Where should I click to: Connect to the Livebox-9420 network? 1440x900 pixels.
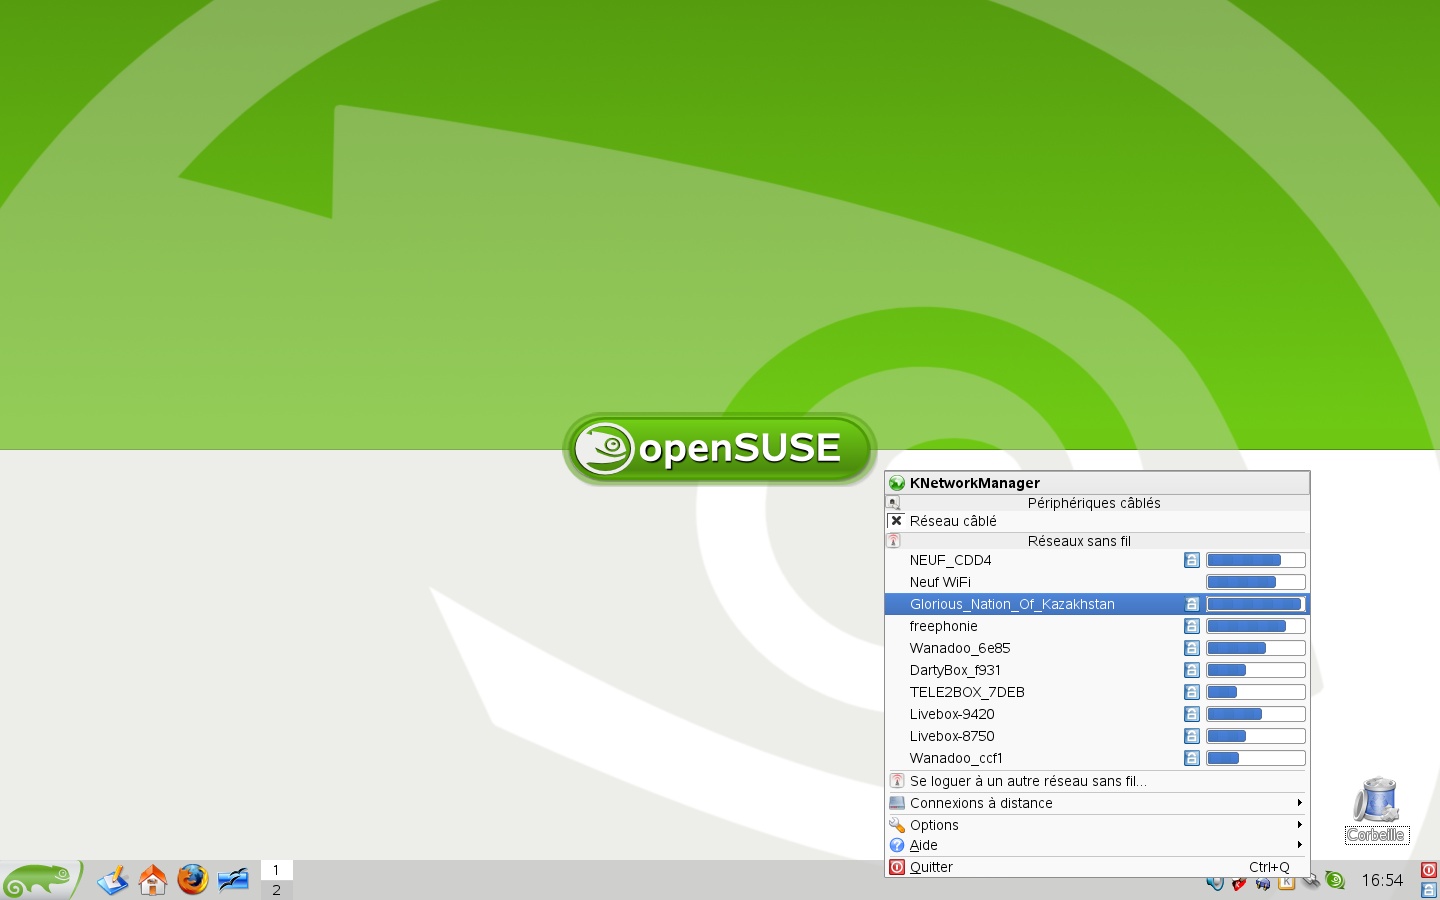point(1097,714)
